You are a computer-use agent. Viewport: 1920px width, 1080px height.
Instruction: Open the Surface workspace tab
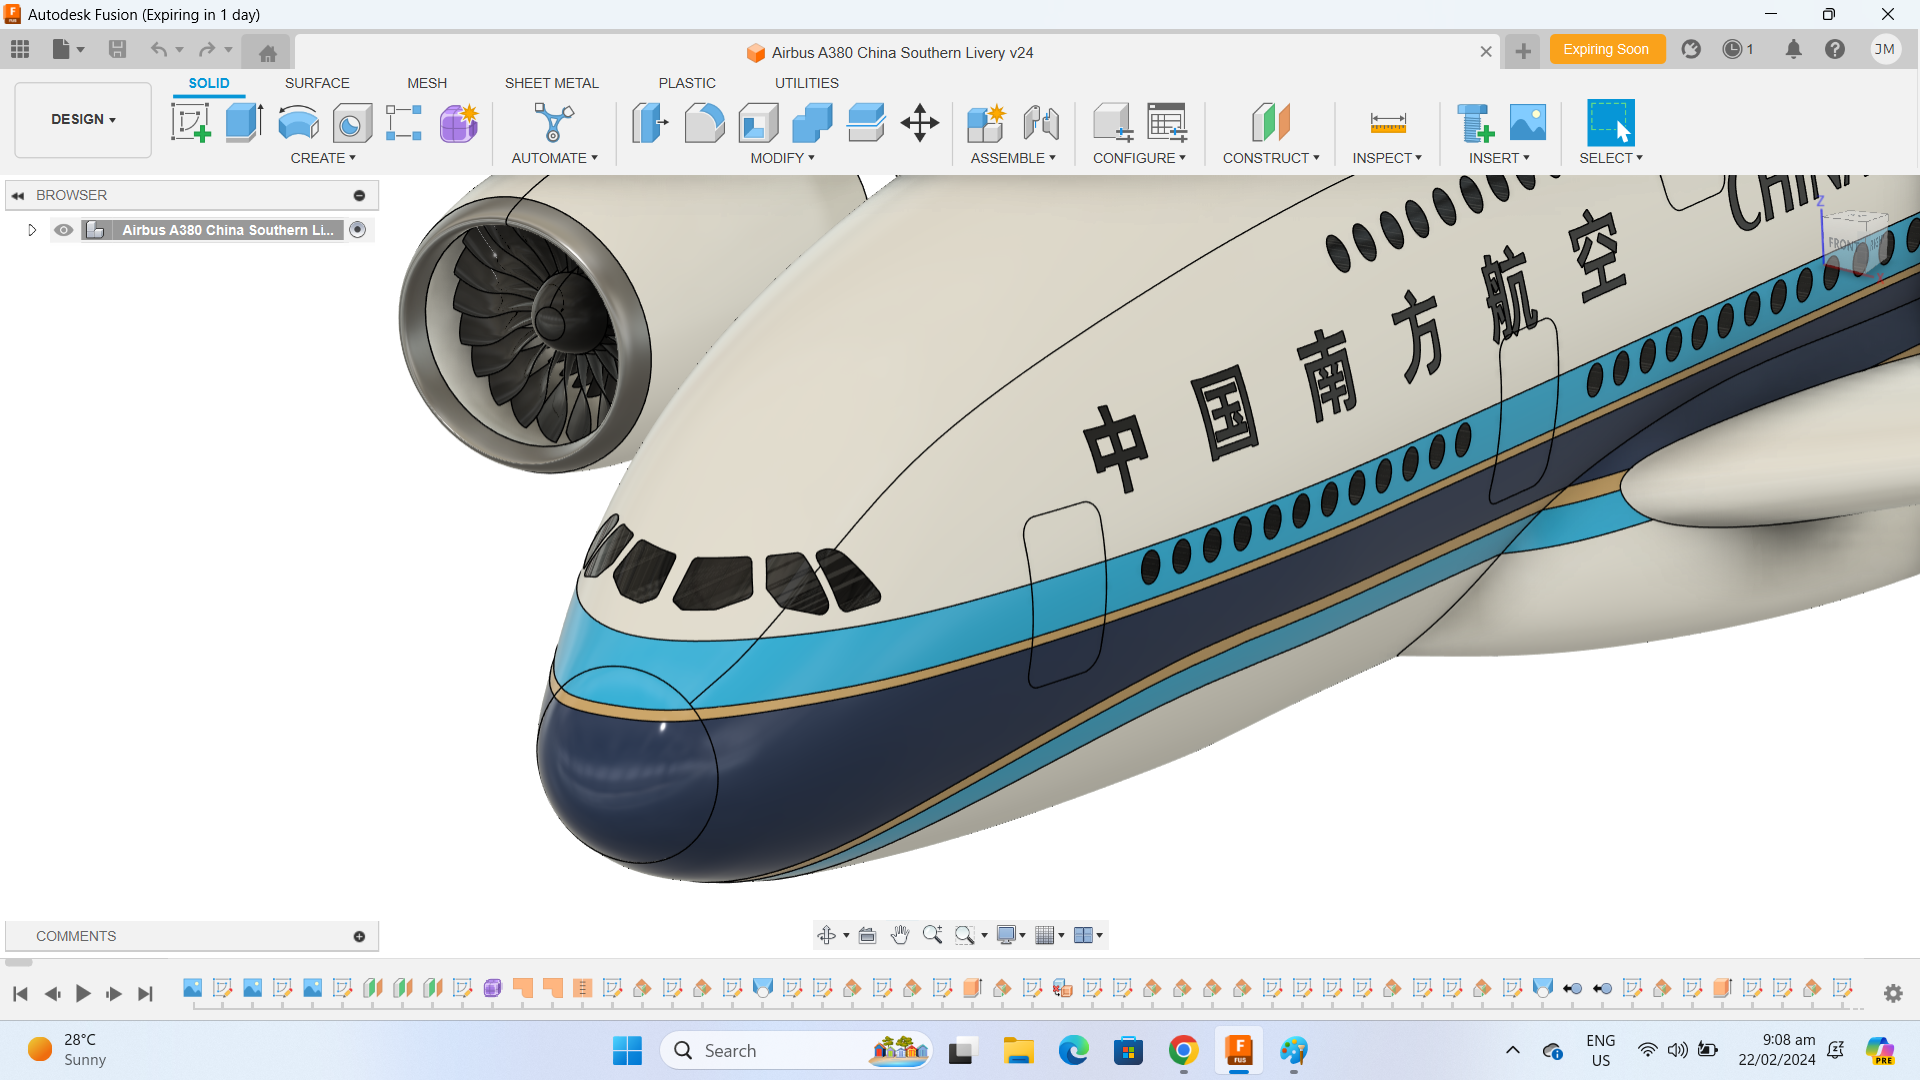[x=317, y=83]
